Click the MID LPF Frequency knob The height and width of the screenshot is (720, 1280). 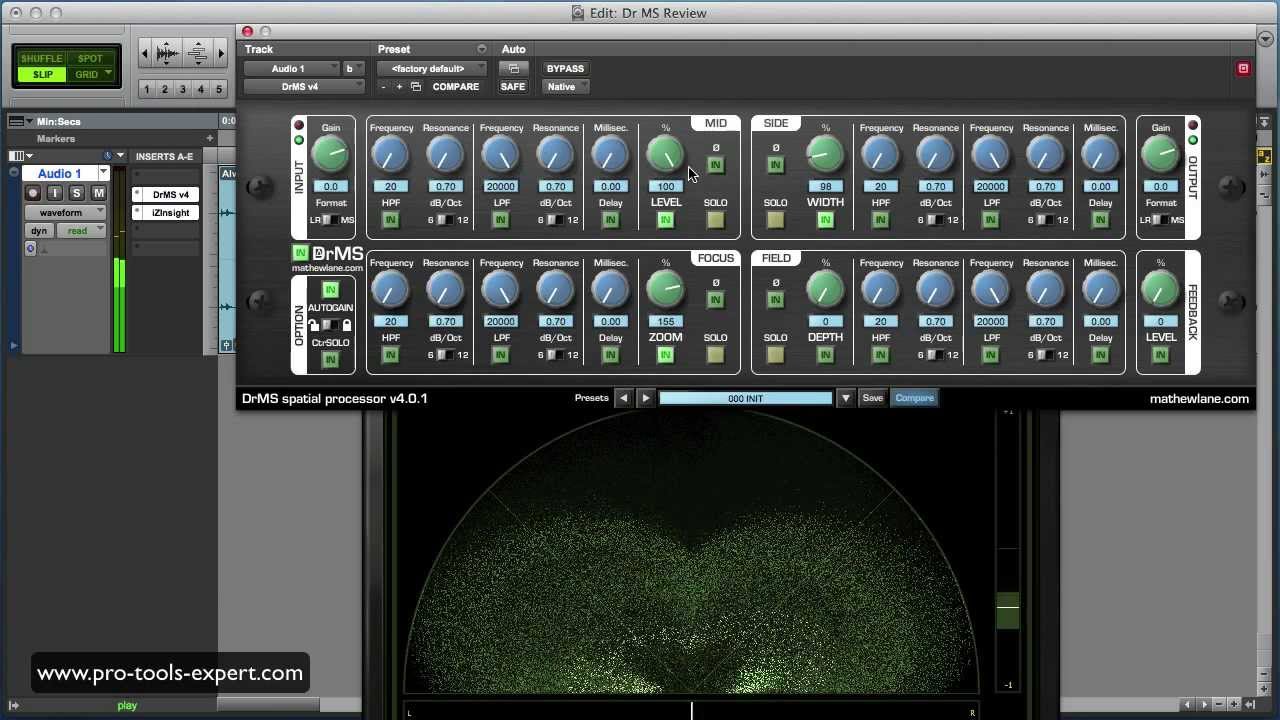click(x=500, y=154)
